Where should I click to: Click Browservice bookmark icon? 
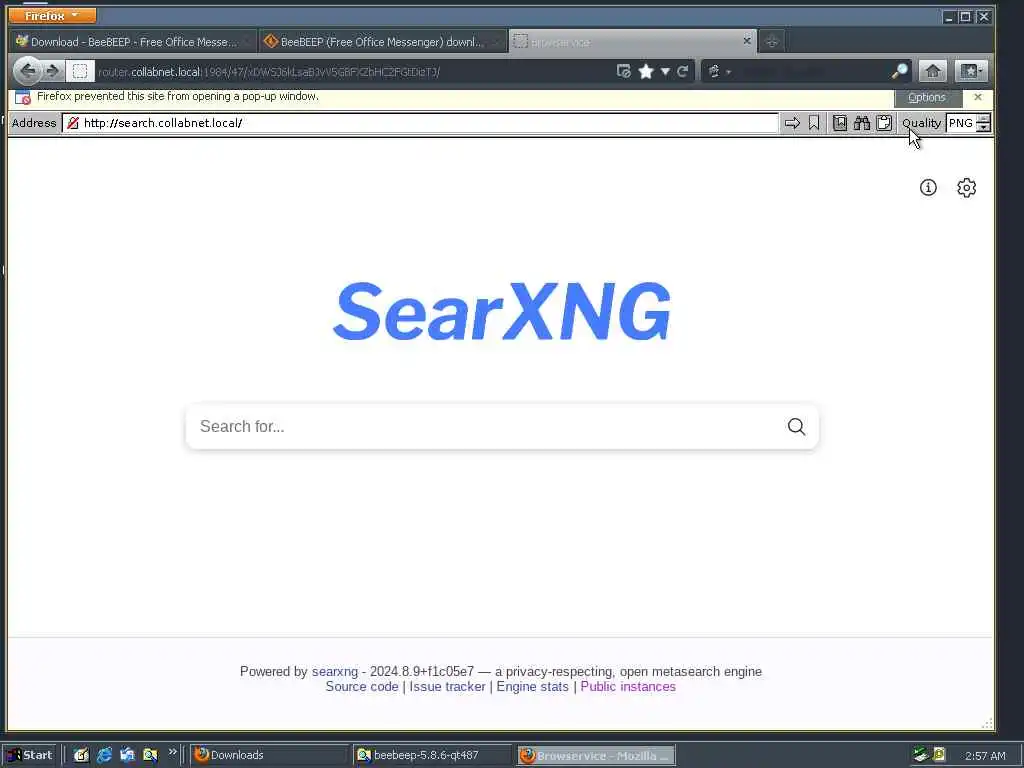pyautogui.click(x=814, y=123)
